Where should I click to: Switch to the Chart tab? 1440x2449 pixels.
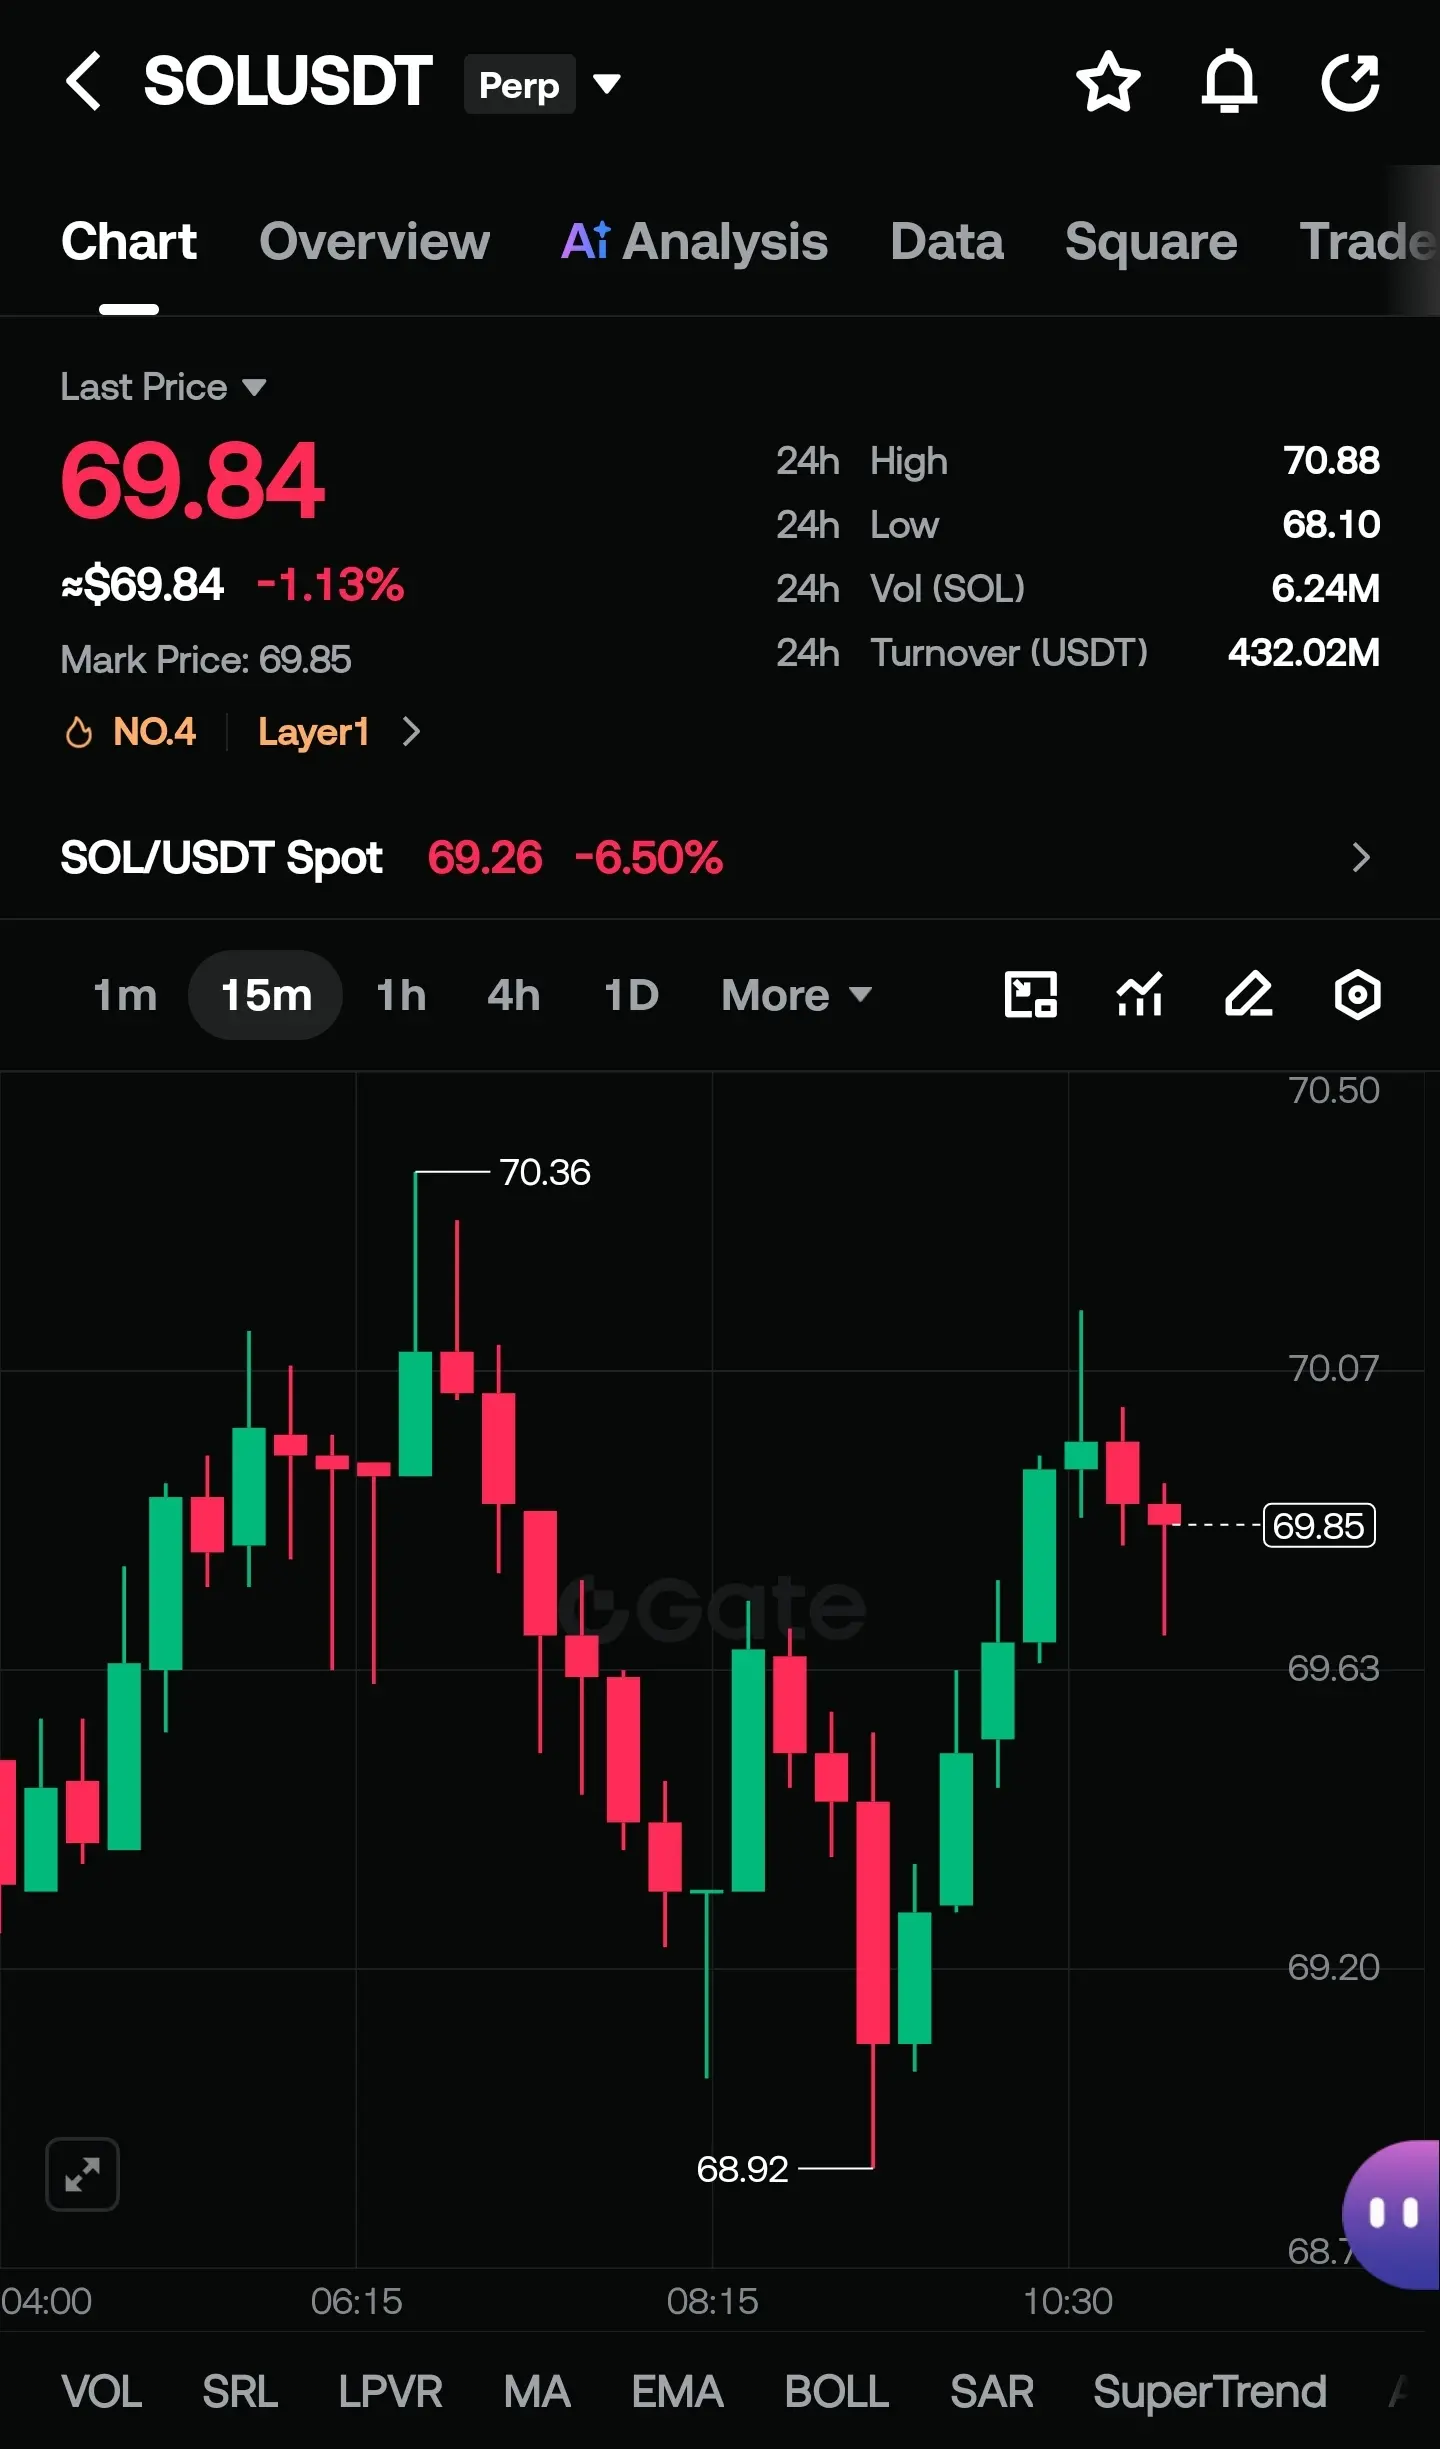click(129, 242)
